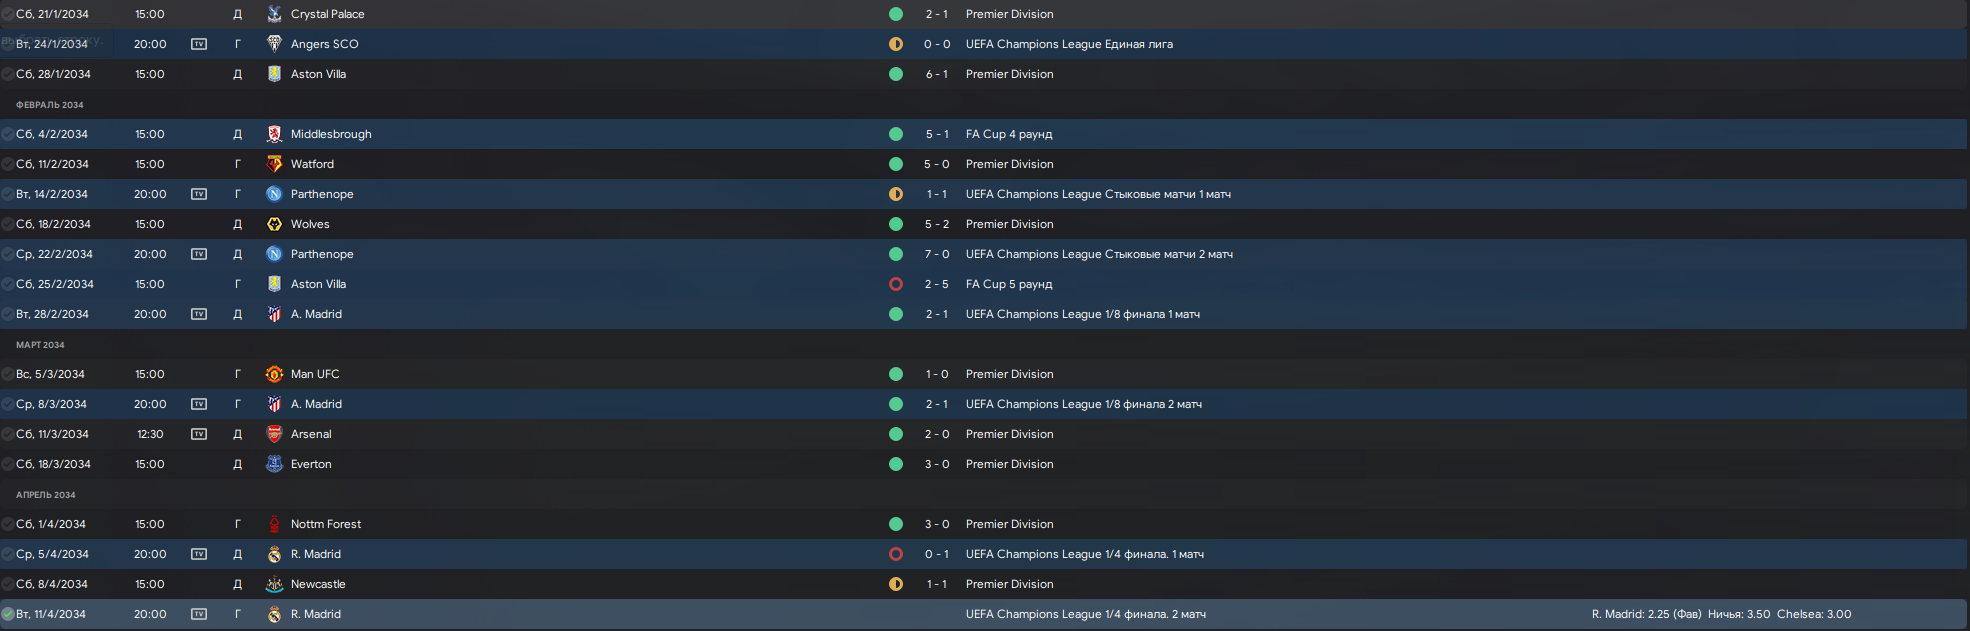Click the Everton club badge
Image resolution: width=1970 pixels, height=631 pixels.
[274, 464]
